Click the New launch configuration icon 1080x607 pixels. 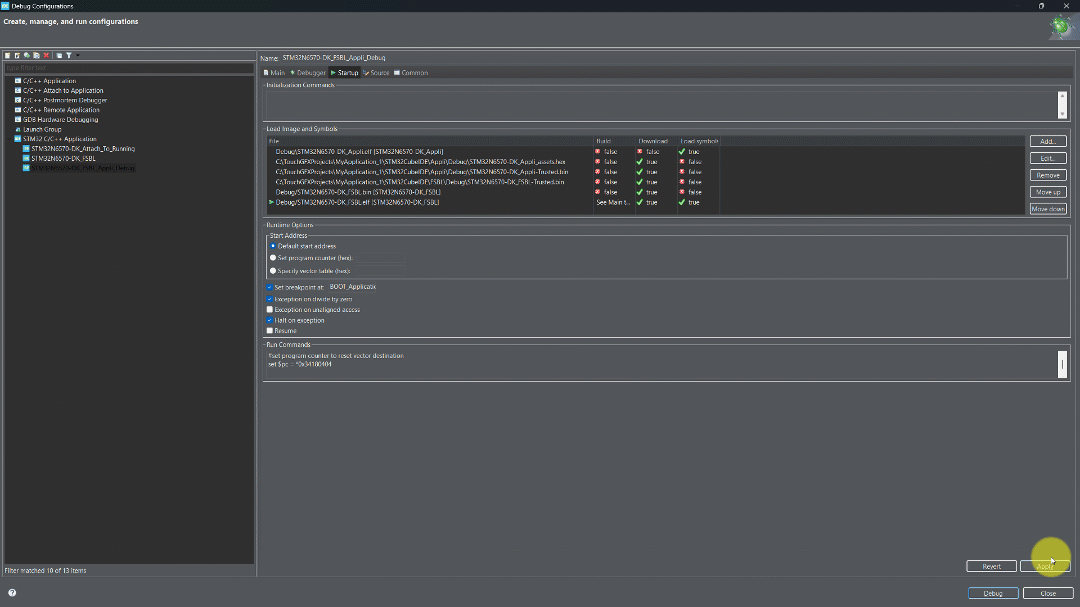[x=8, y=55]
